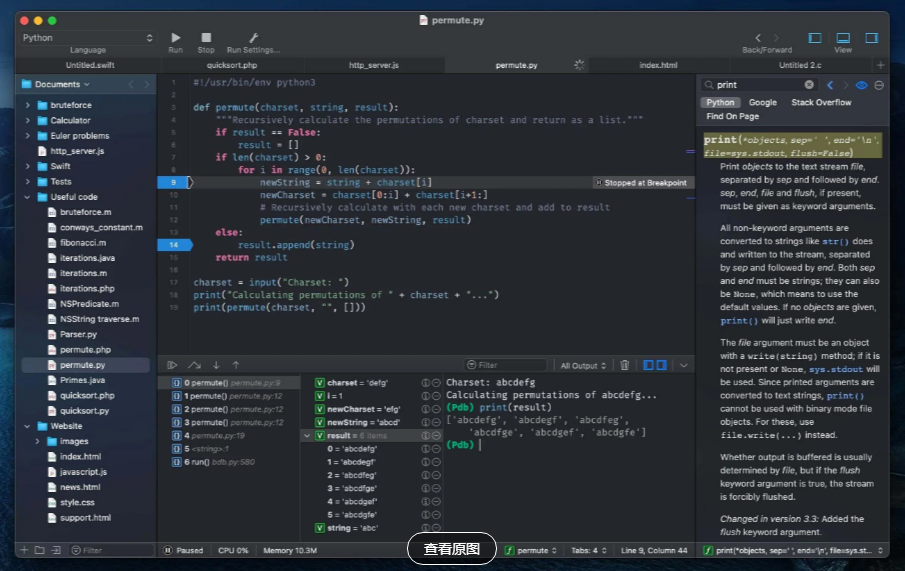Open the All Output dropdown
Screen dimensions: 905x571
point(584,365)
